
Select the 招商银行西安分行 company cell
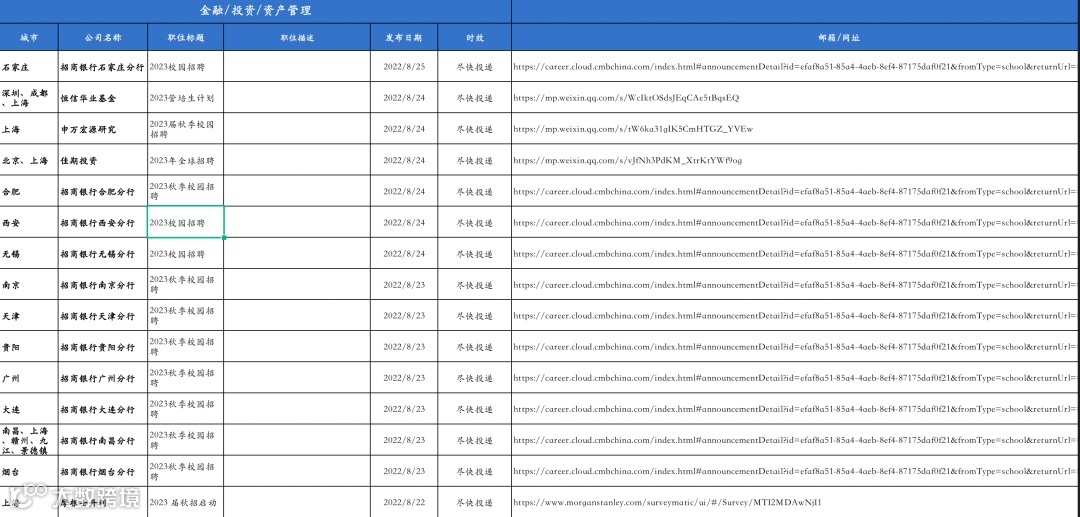click(103, 222)
